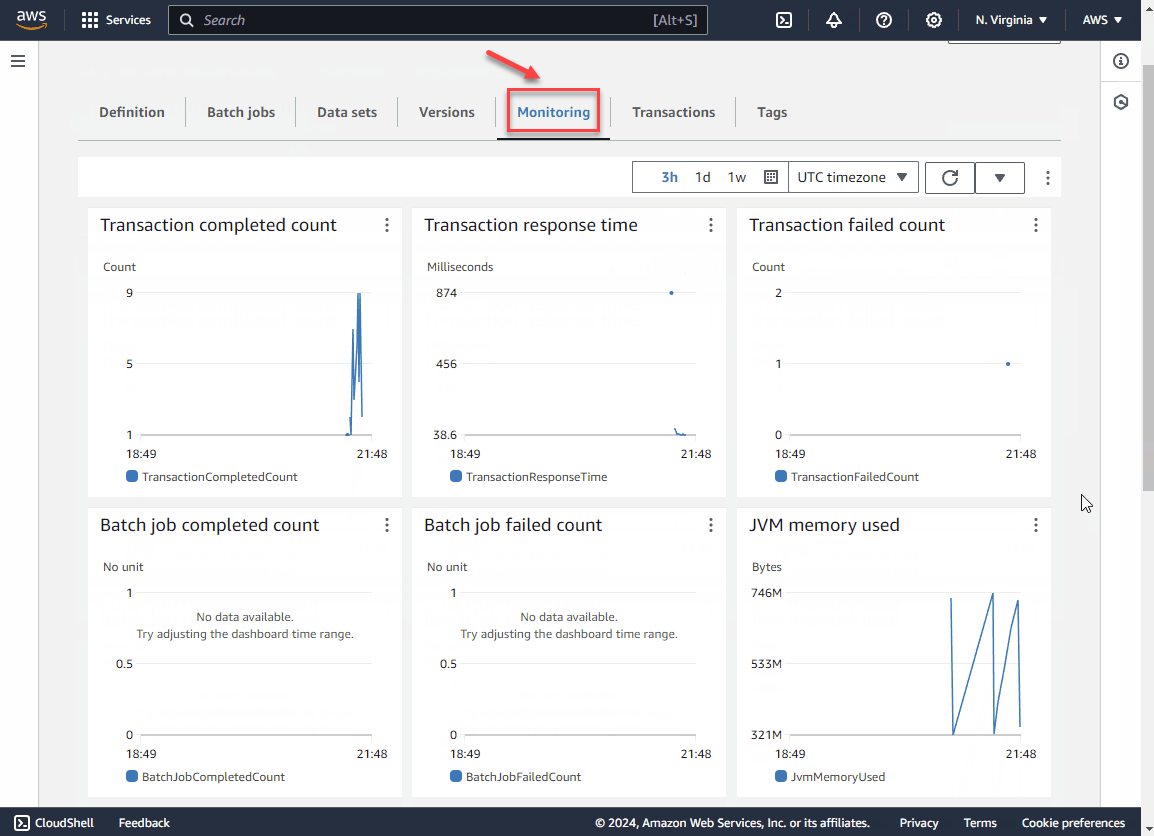
Task: Open the custom date range calendar icon
Action: [771, 177]
